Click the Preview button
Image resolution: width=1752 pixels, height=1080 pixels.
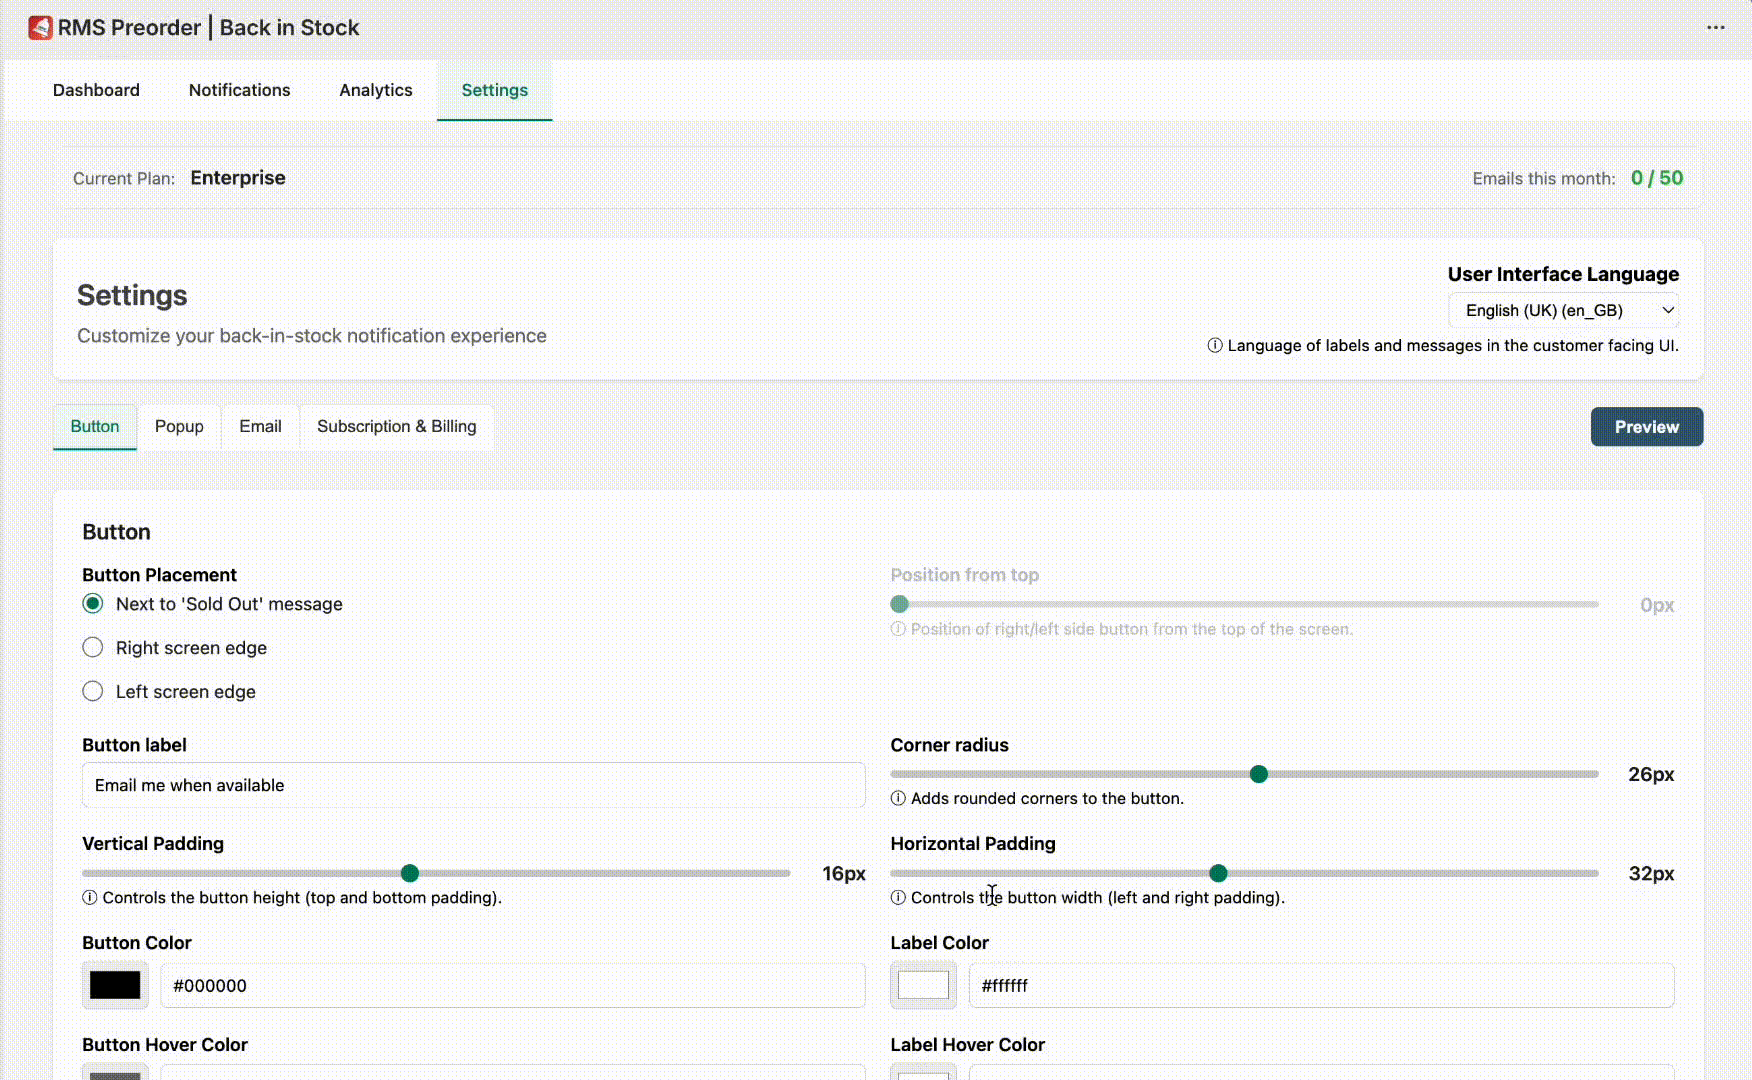coord(1646,427)
